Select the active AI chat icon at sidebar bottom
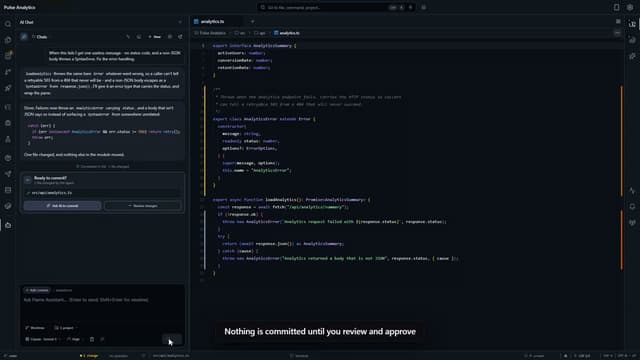This screenshot has width=640, height=360. point(8,225)
